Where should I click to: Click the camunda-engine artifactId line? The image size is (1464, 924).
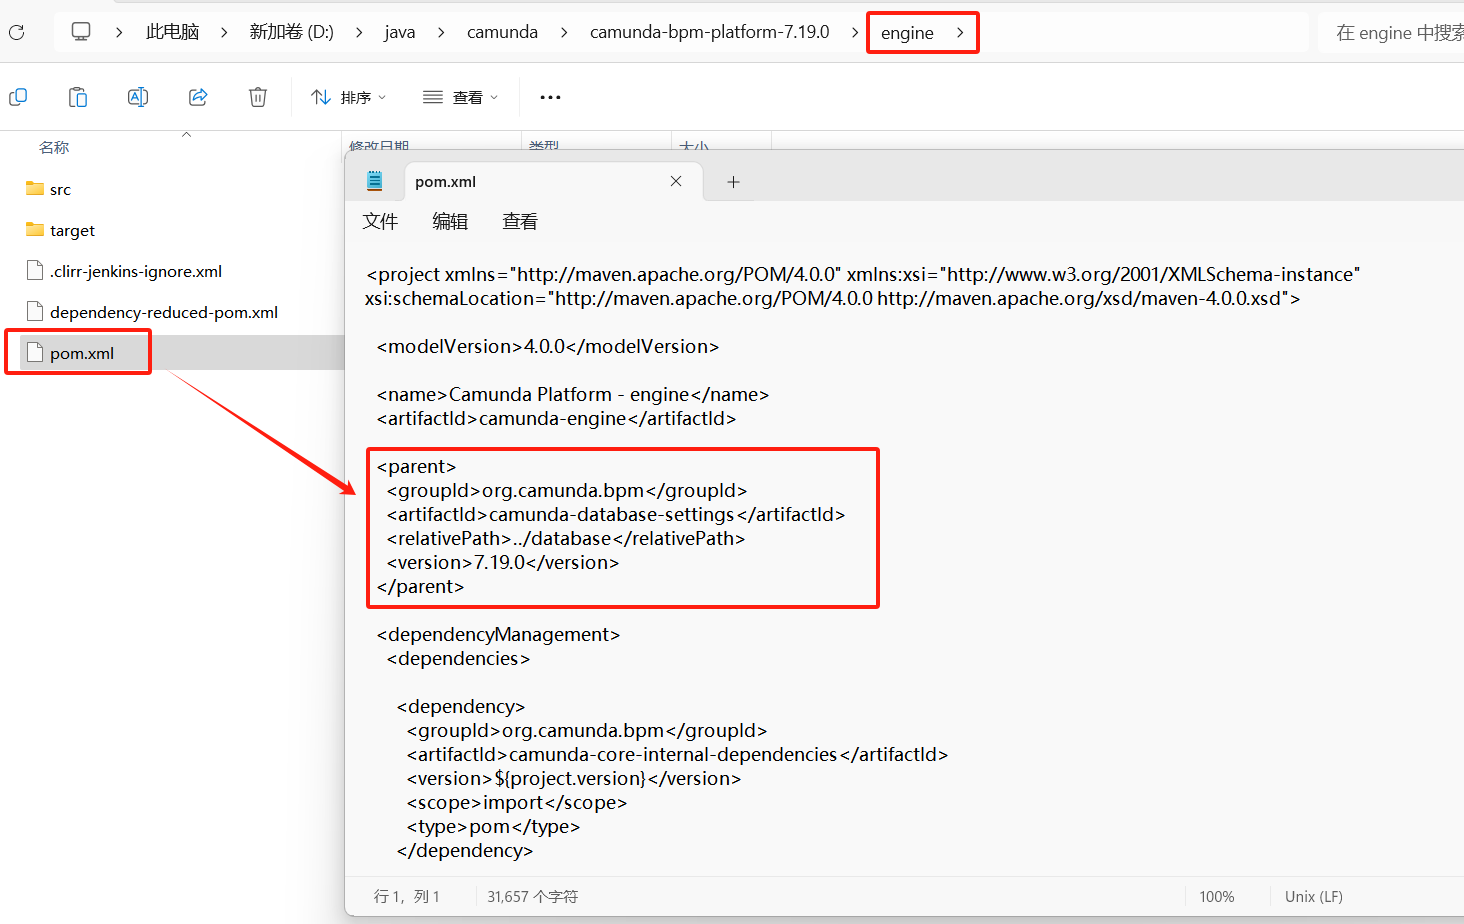(x=556, y=419)
